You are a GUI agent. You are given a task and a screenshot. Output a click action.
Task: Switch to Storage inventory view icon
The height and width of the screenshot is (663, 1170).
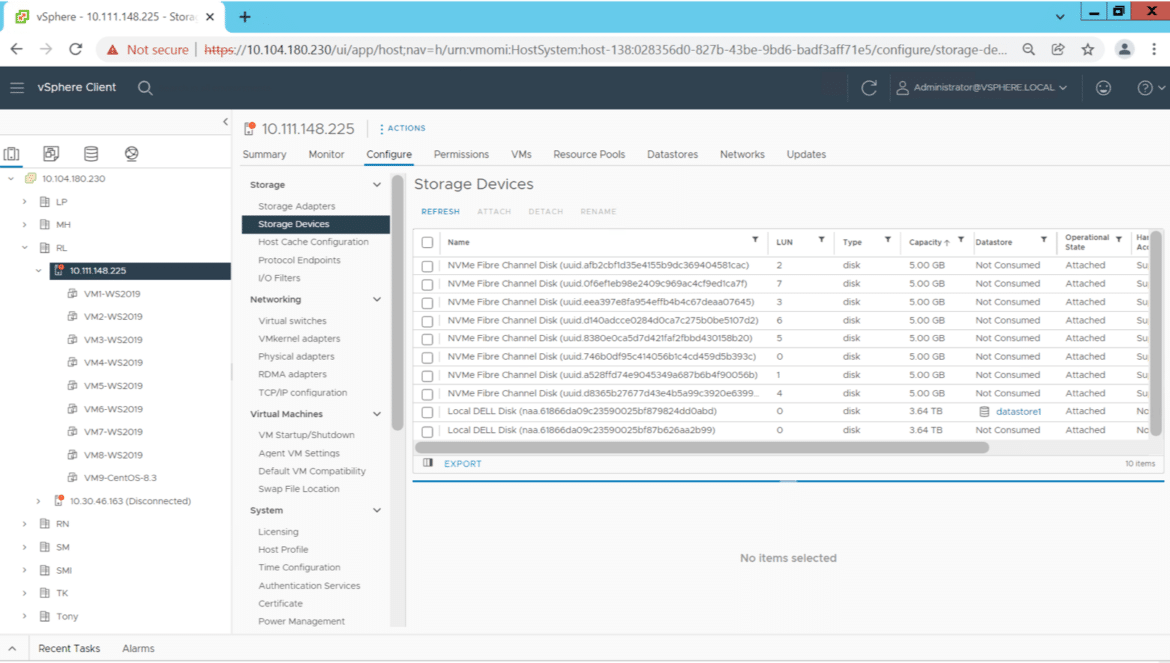pos(91,154)
